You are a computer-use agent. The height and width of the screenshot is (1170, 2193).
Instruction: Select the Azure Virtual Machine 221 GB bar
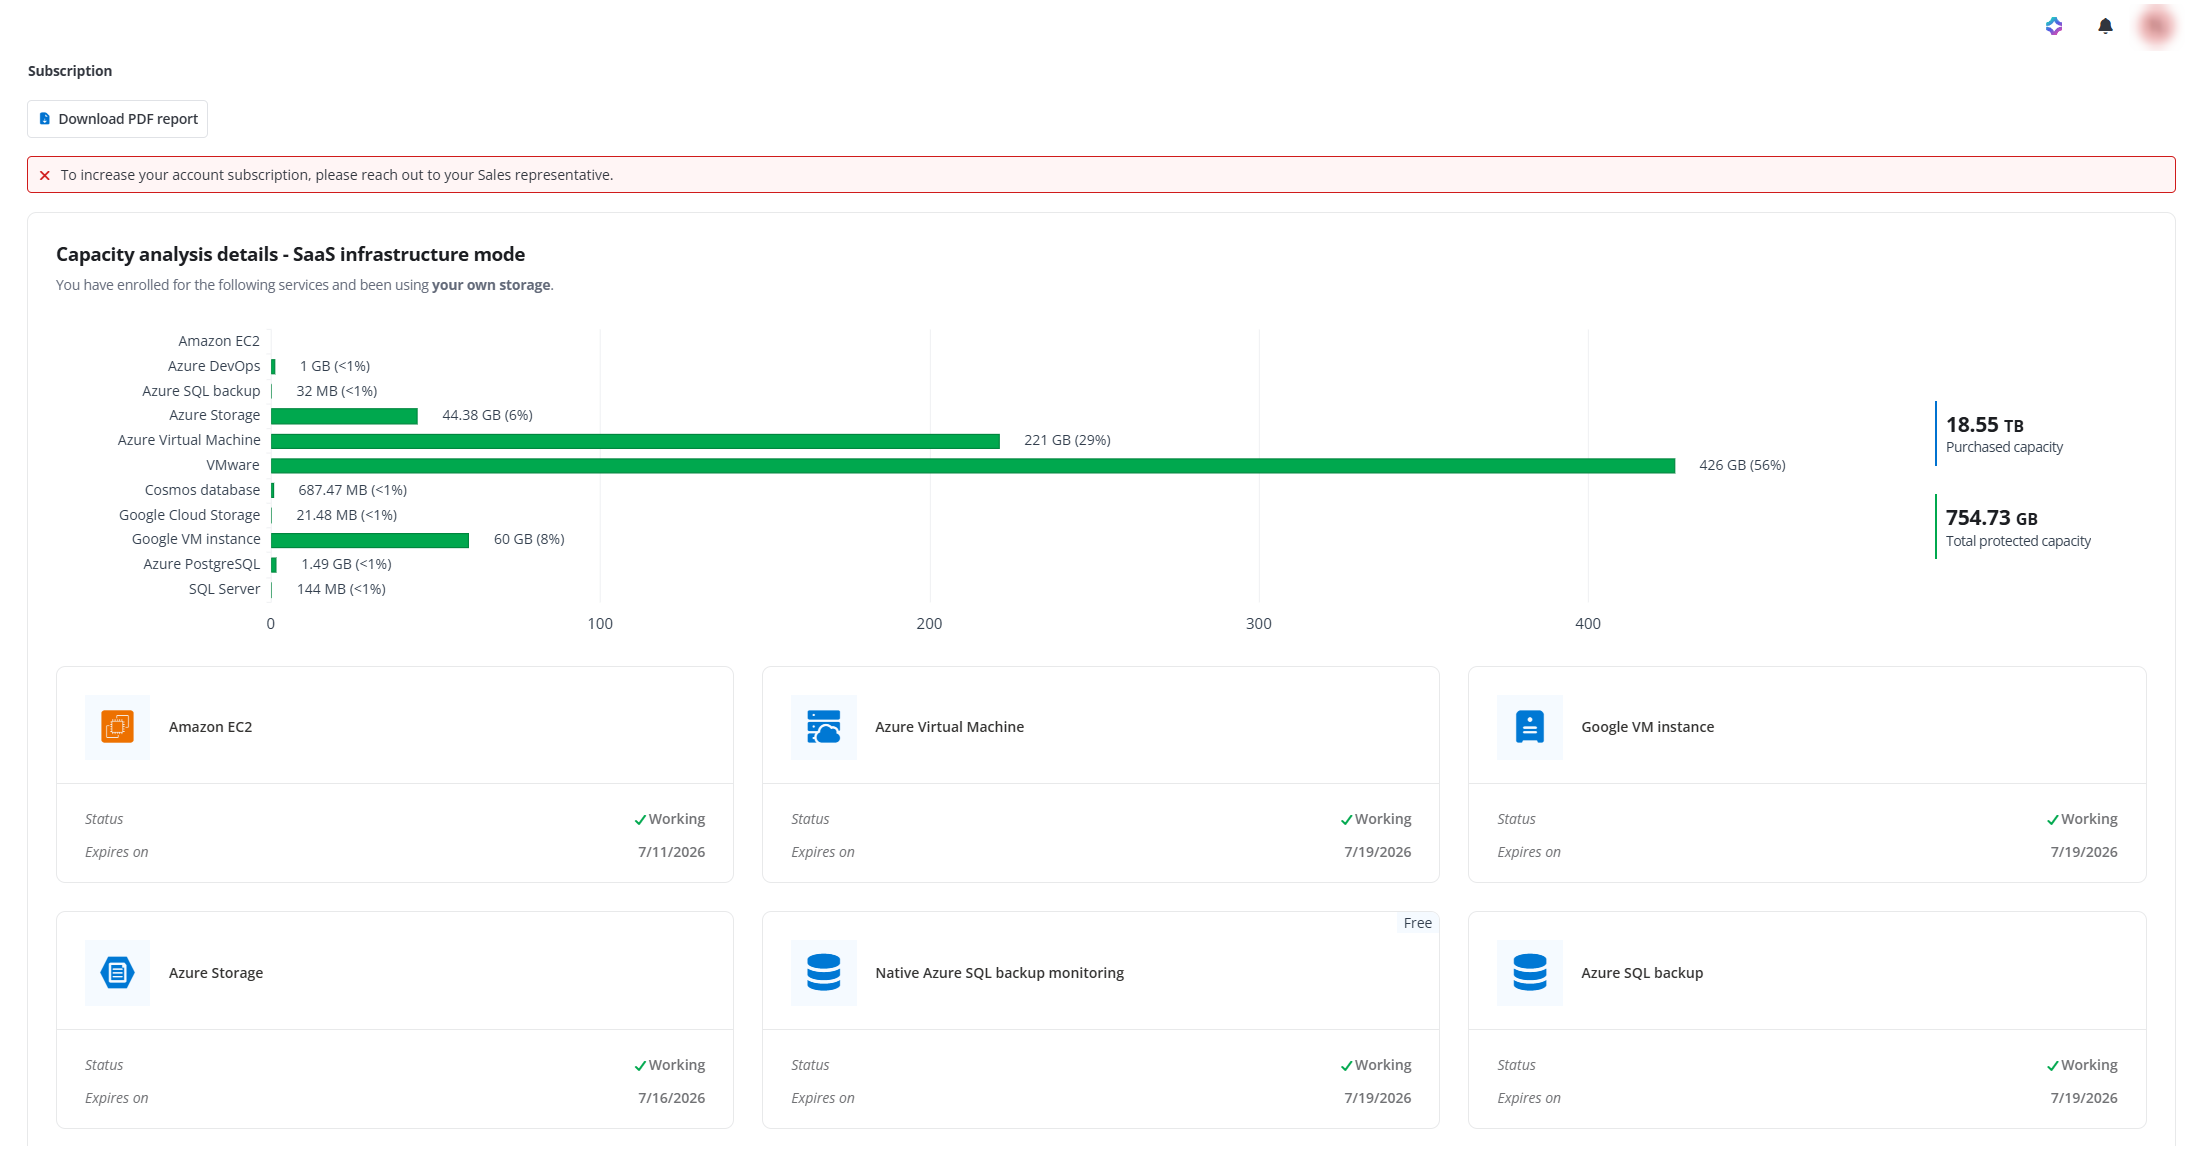pyautogui.click(x=635, y=441)
